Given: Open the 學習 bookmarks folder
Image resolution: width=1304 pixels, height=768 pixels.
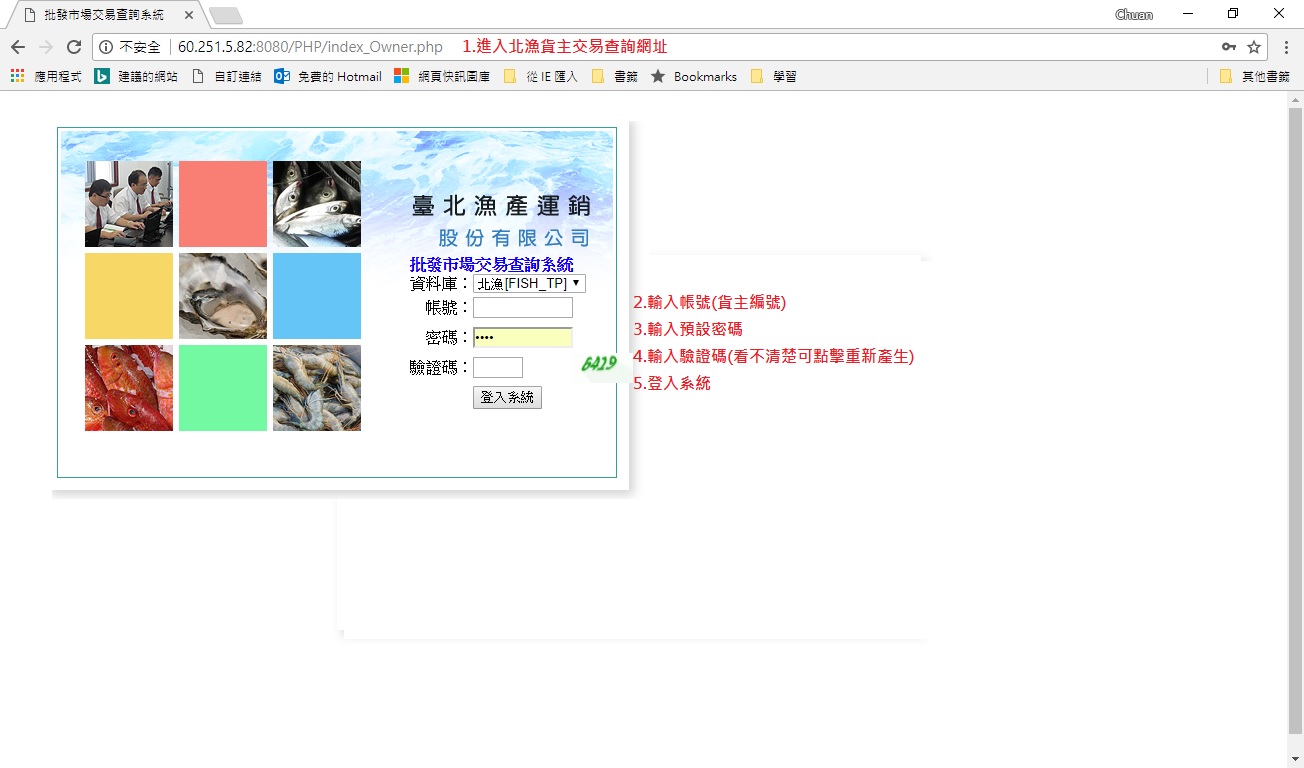Looking at the screenshot, I should click(773, 76).
